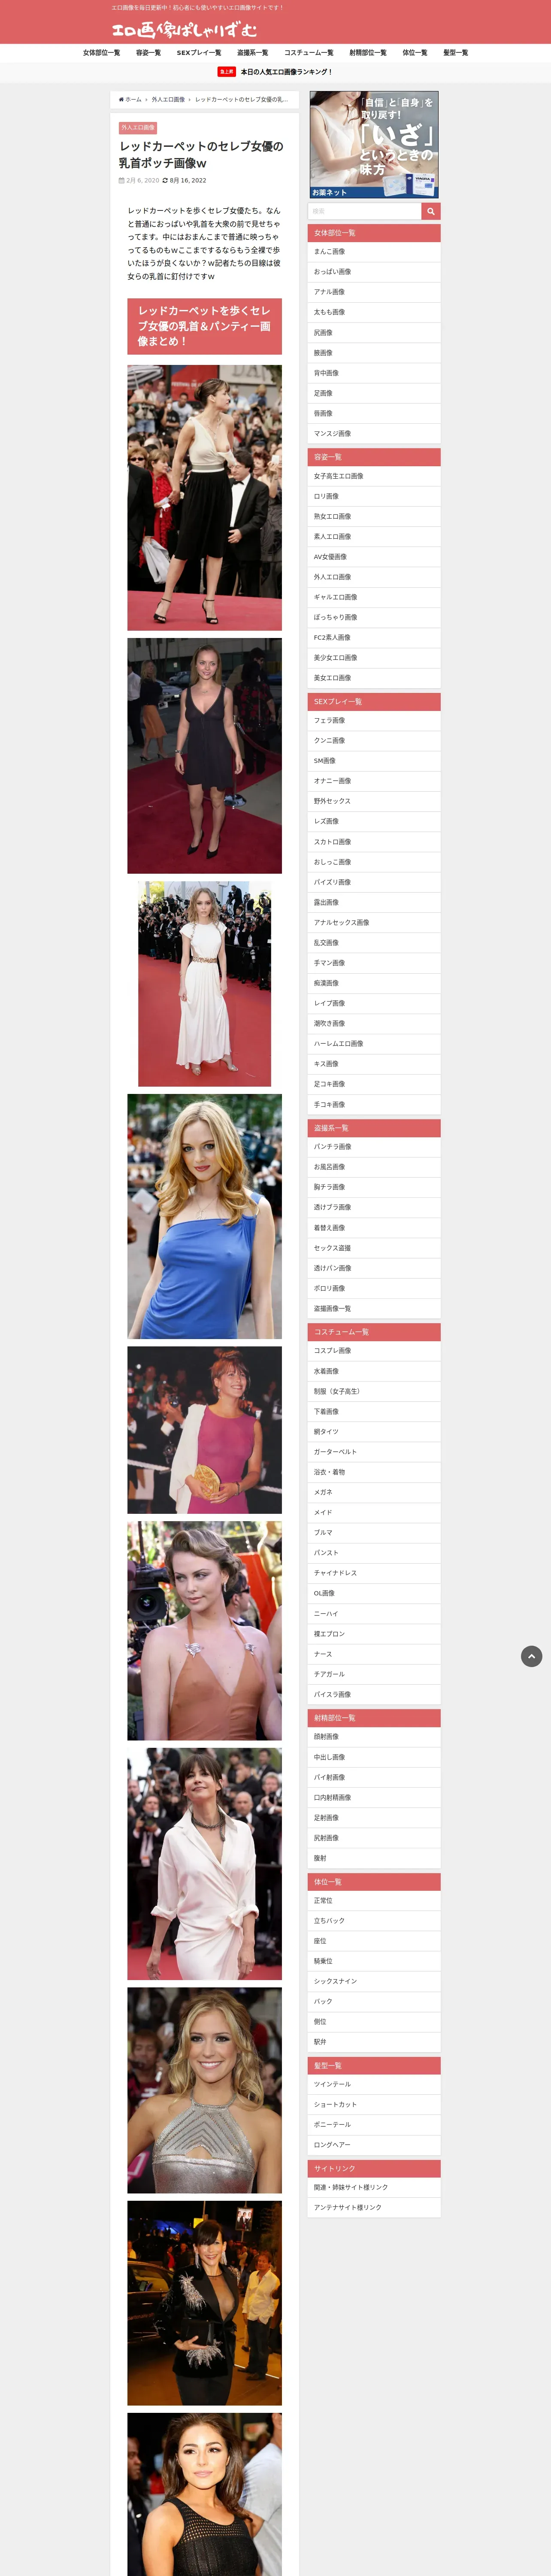551x2576 pixels.
Task: Open the 網タイツ sidebar link
Action: [x=374, y=1432]
